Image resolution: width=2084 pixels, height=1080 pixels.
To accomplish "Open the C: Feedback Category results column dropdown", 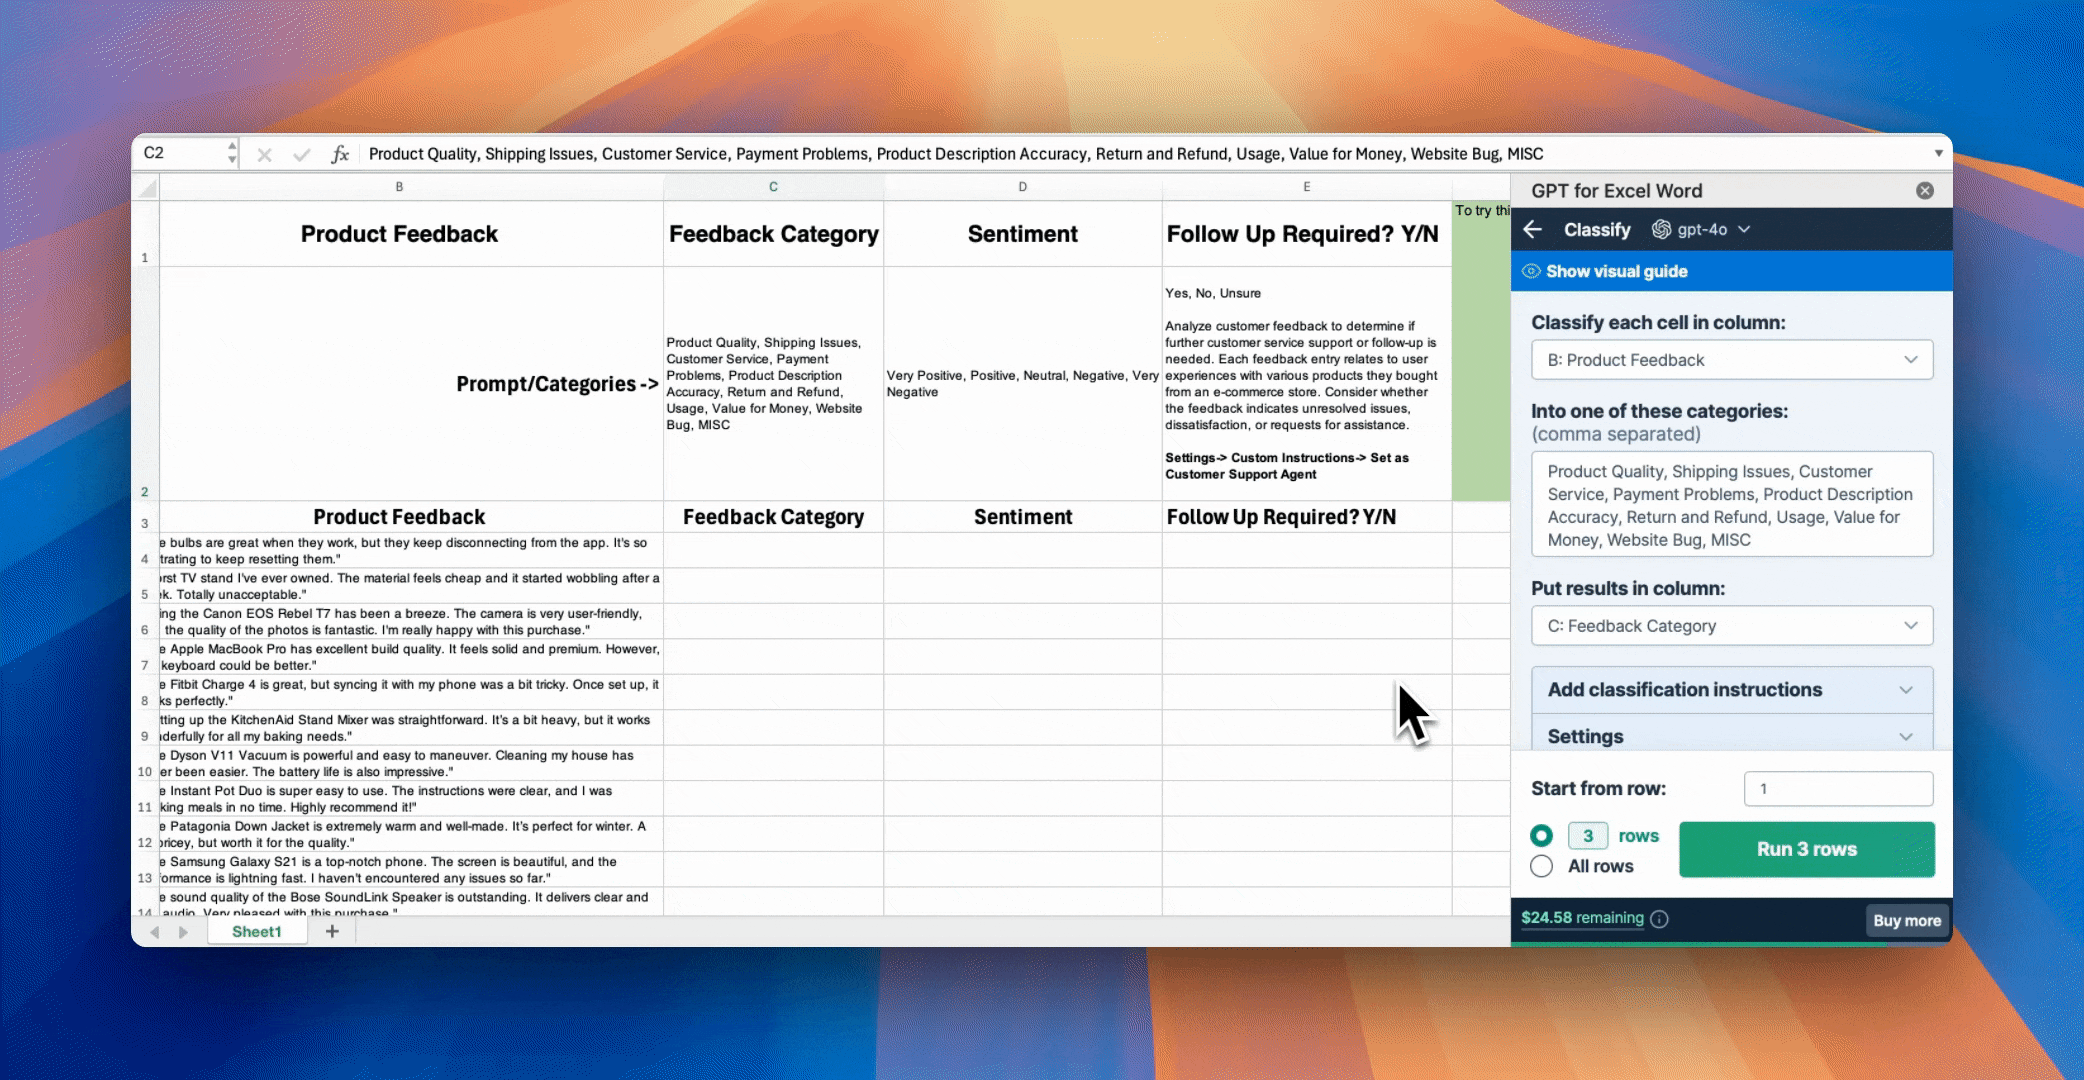I will pyautogui.click(x=1732, y=626).
